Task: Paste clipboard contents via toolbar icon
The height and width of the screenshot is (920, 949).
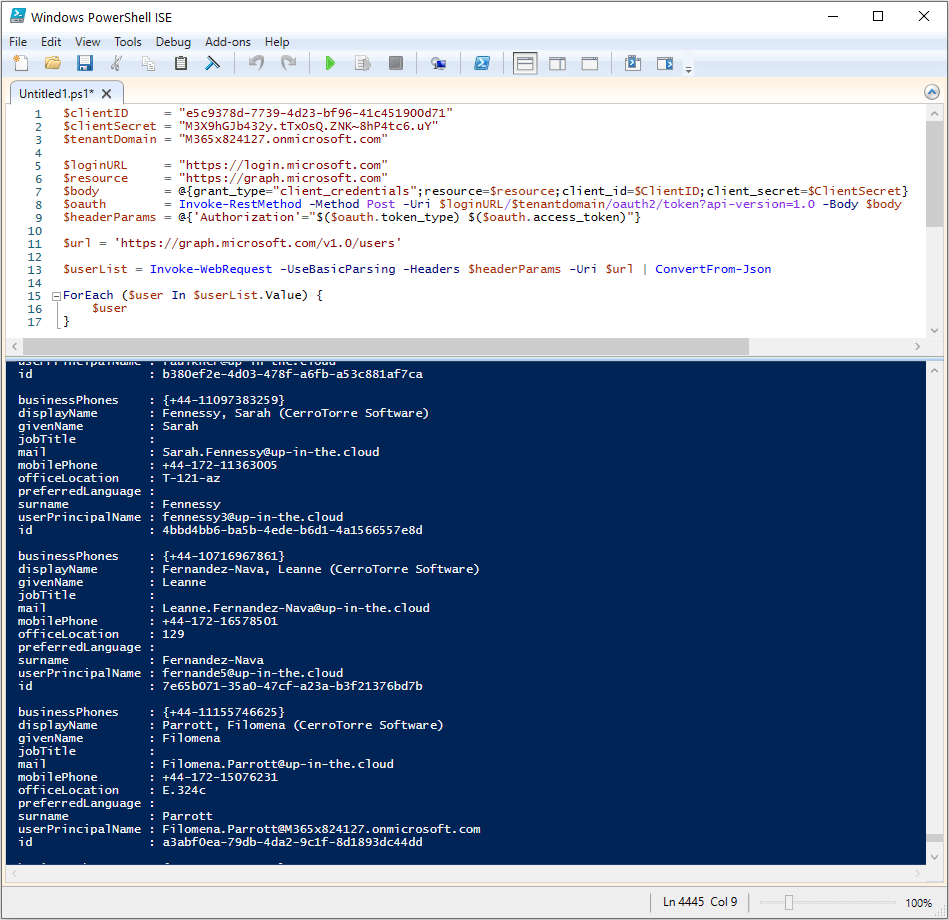Action: coord(181,62)
